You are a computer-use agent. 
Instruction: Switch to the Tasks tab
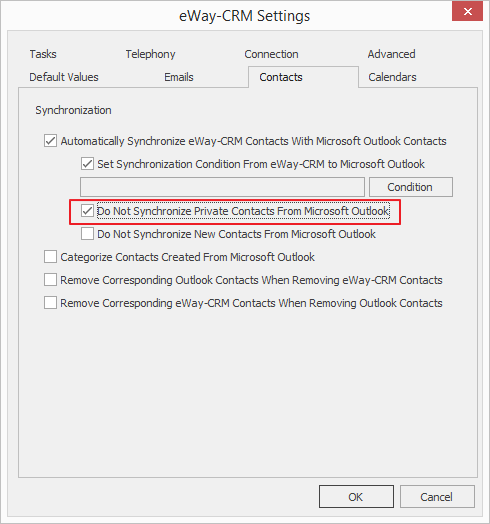[x=43, y=54]
